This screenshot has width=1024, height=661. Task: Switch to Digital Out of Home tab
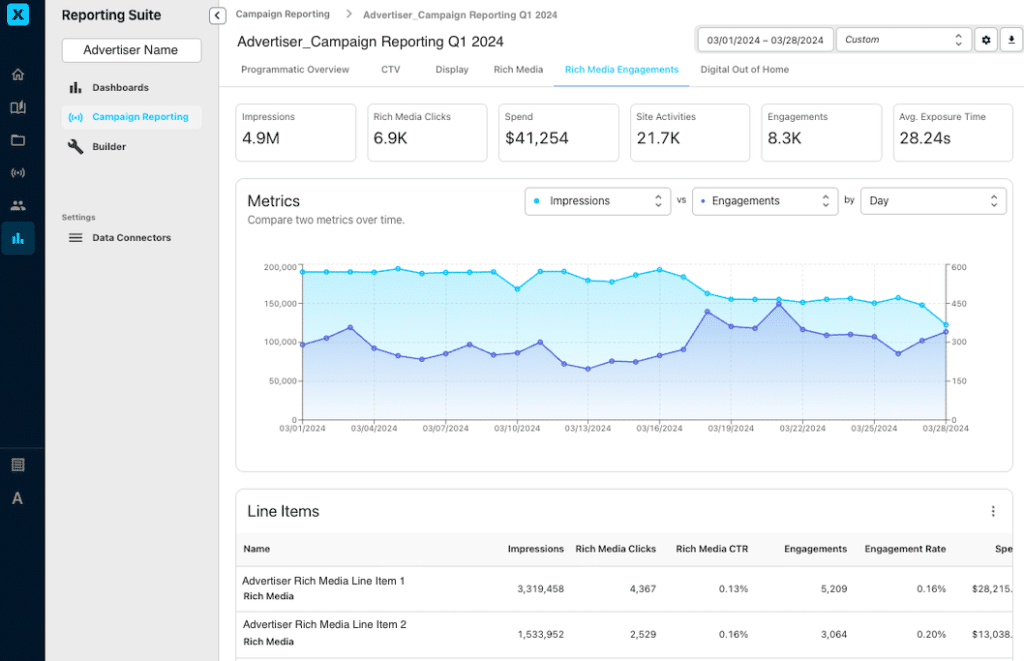[744, 70]
